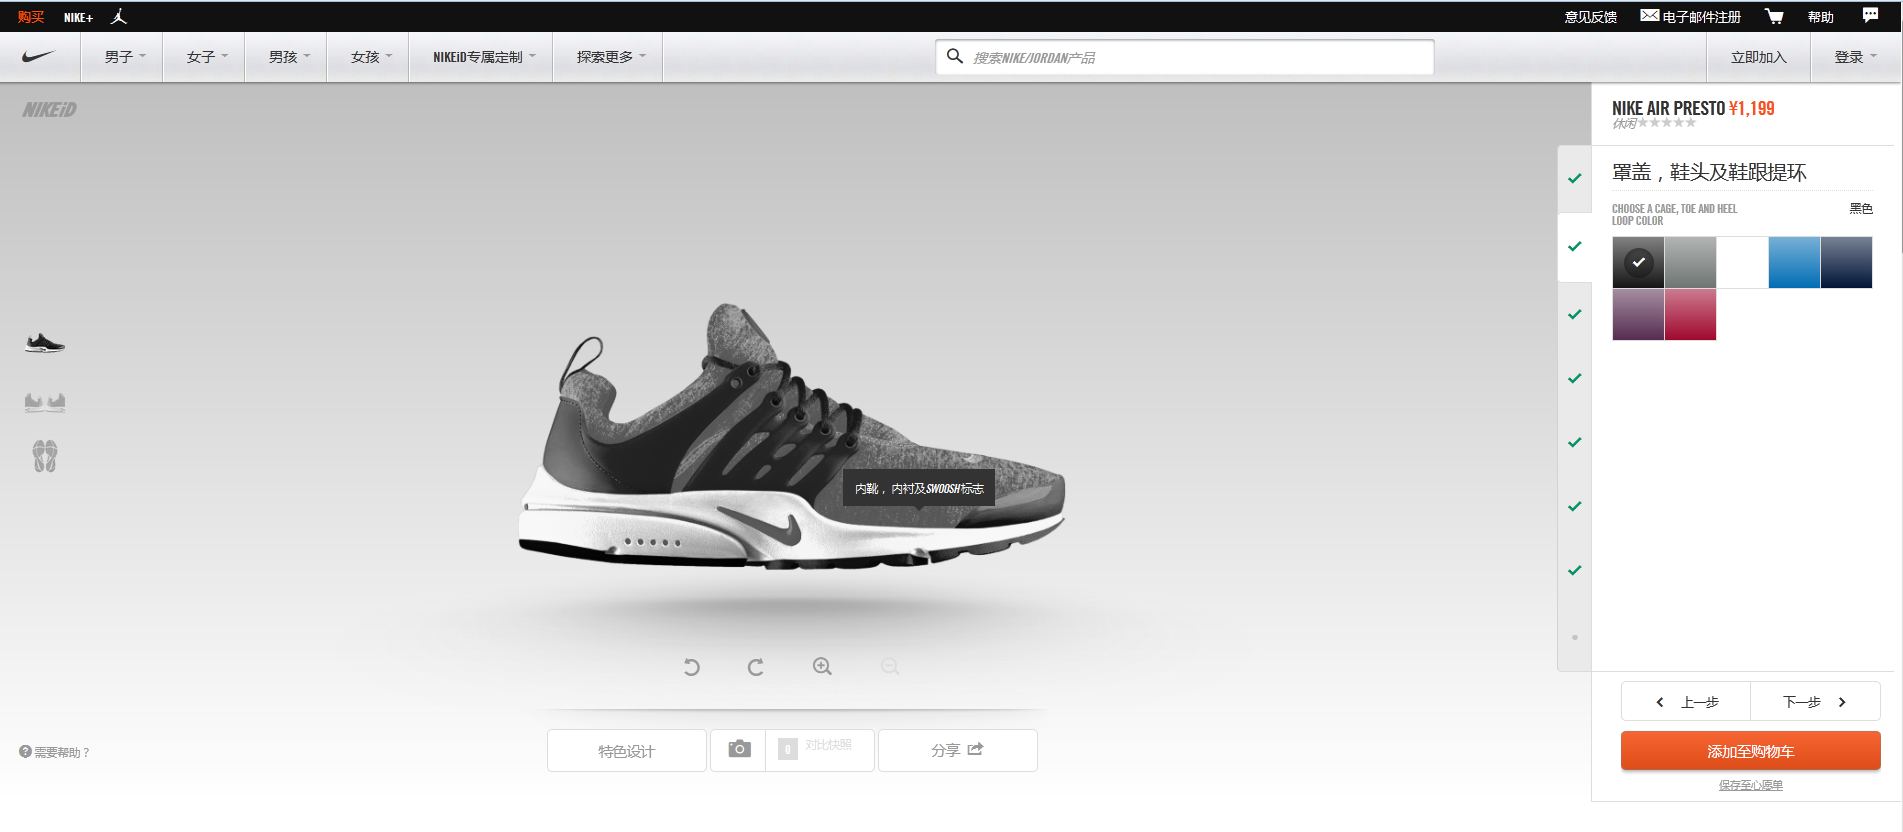This screenshot has height=832, width=1903.
Task: Switch to the NIKE+ tab
Action: click(x=78, y=18)
